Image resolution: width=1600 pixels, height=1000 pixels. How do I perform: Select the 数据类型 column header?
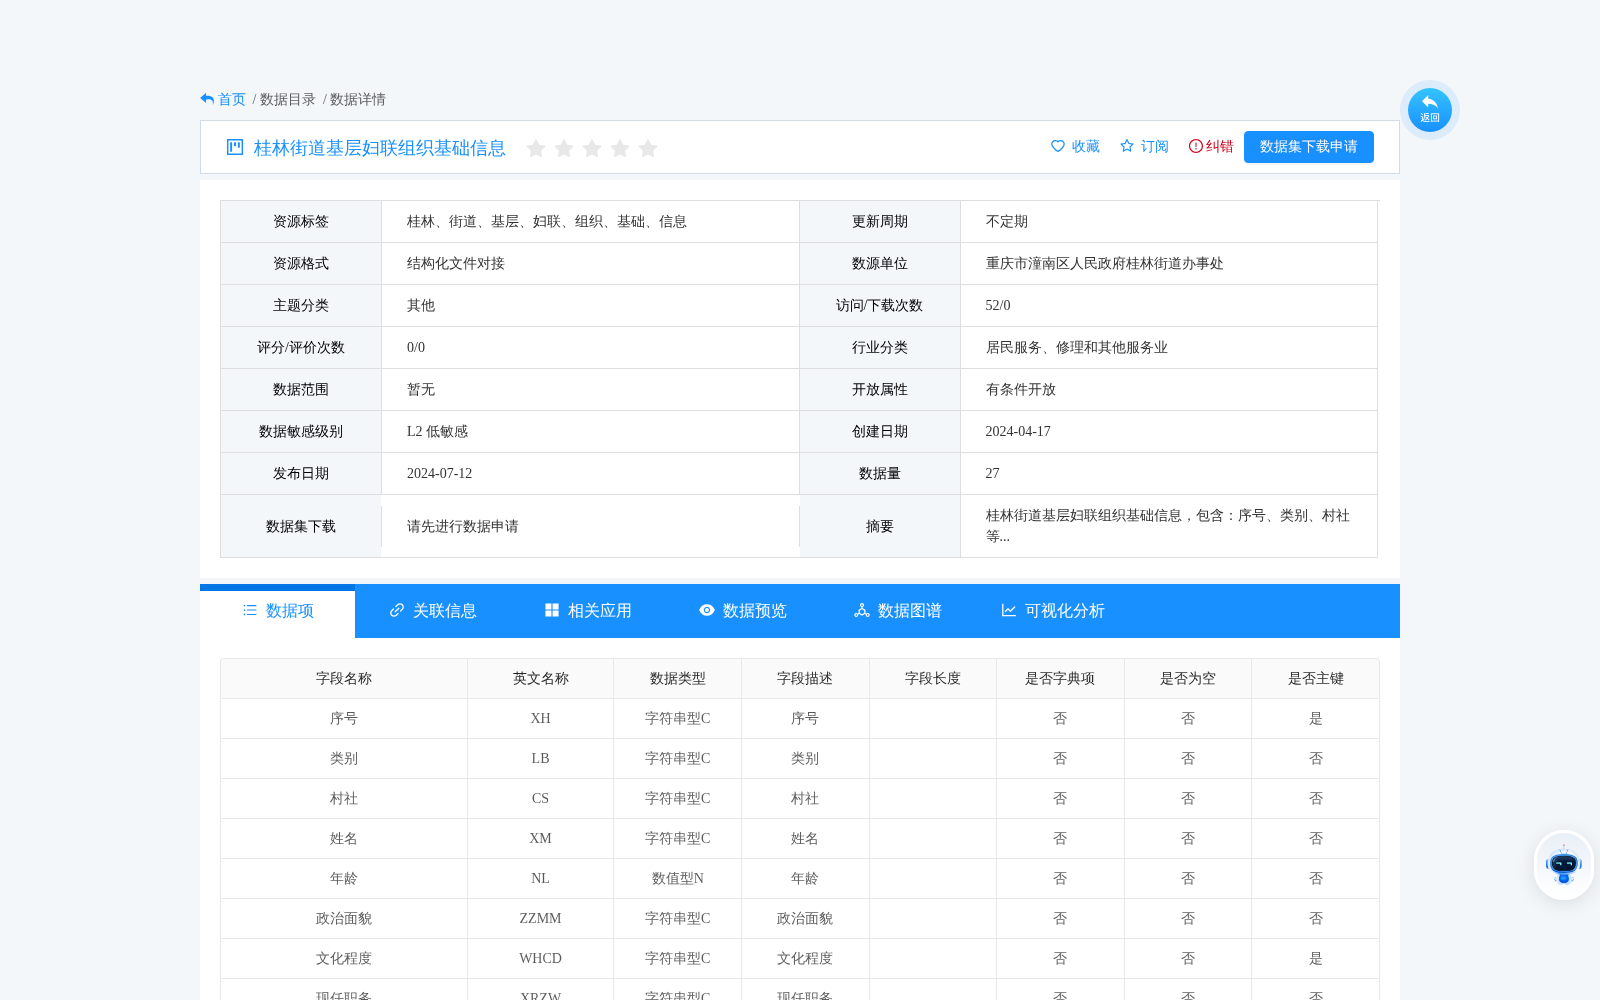(678, 679)
